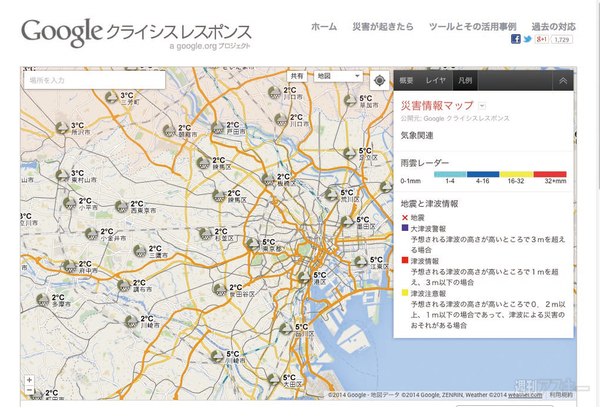Click weather icon at 三芳町 3°C
Screen dimensions: 600x407
112,97
